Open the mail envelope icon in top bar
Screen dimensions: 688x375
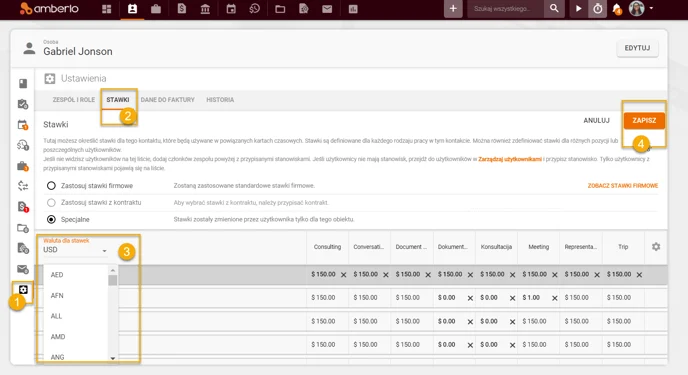[327, 9]
